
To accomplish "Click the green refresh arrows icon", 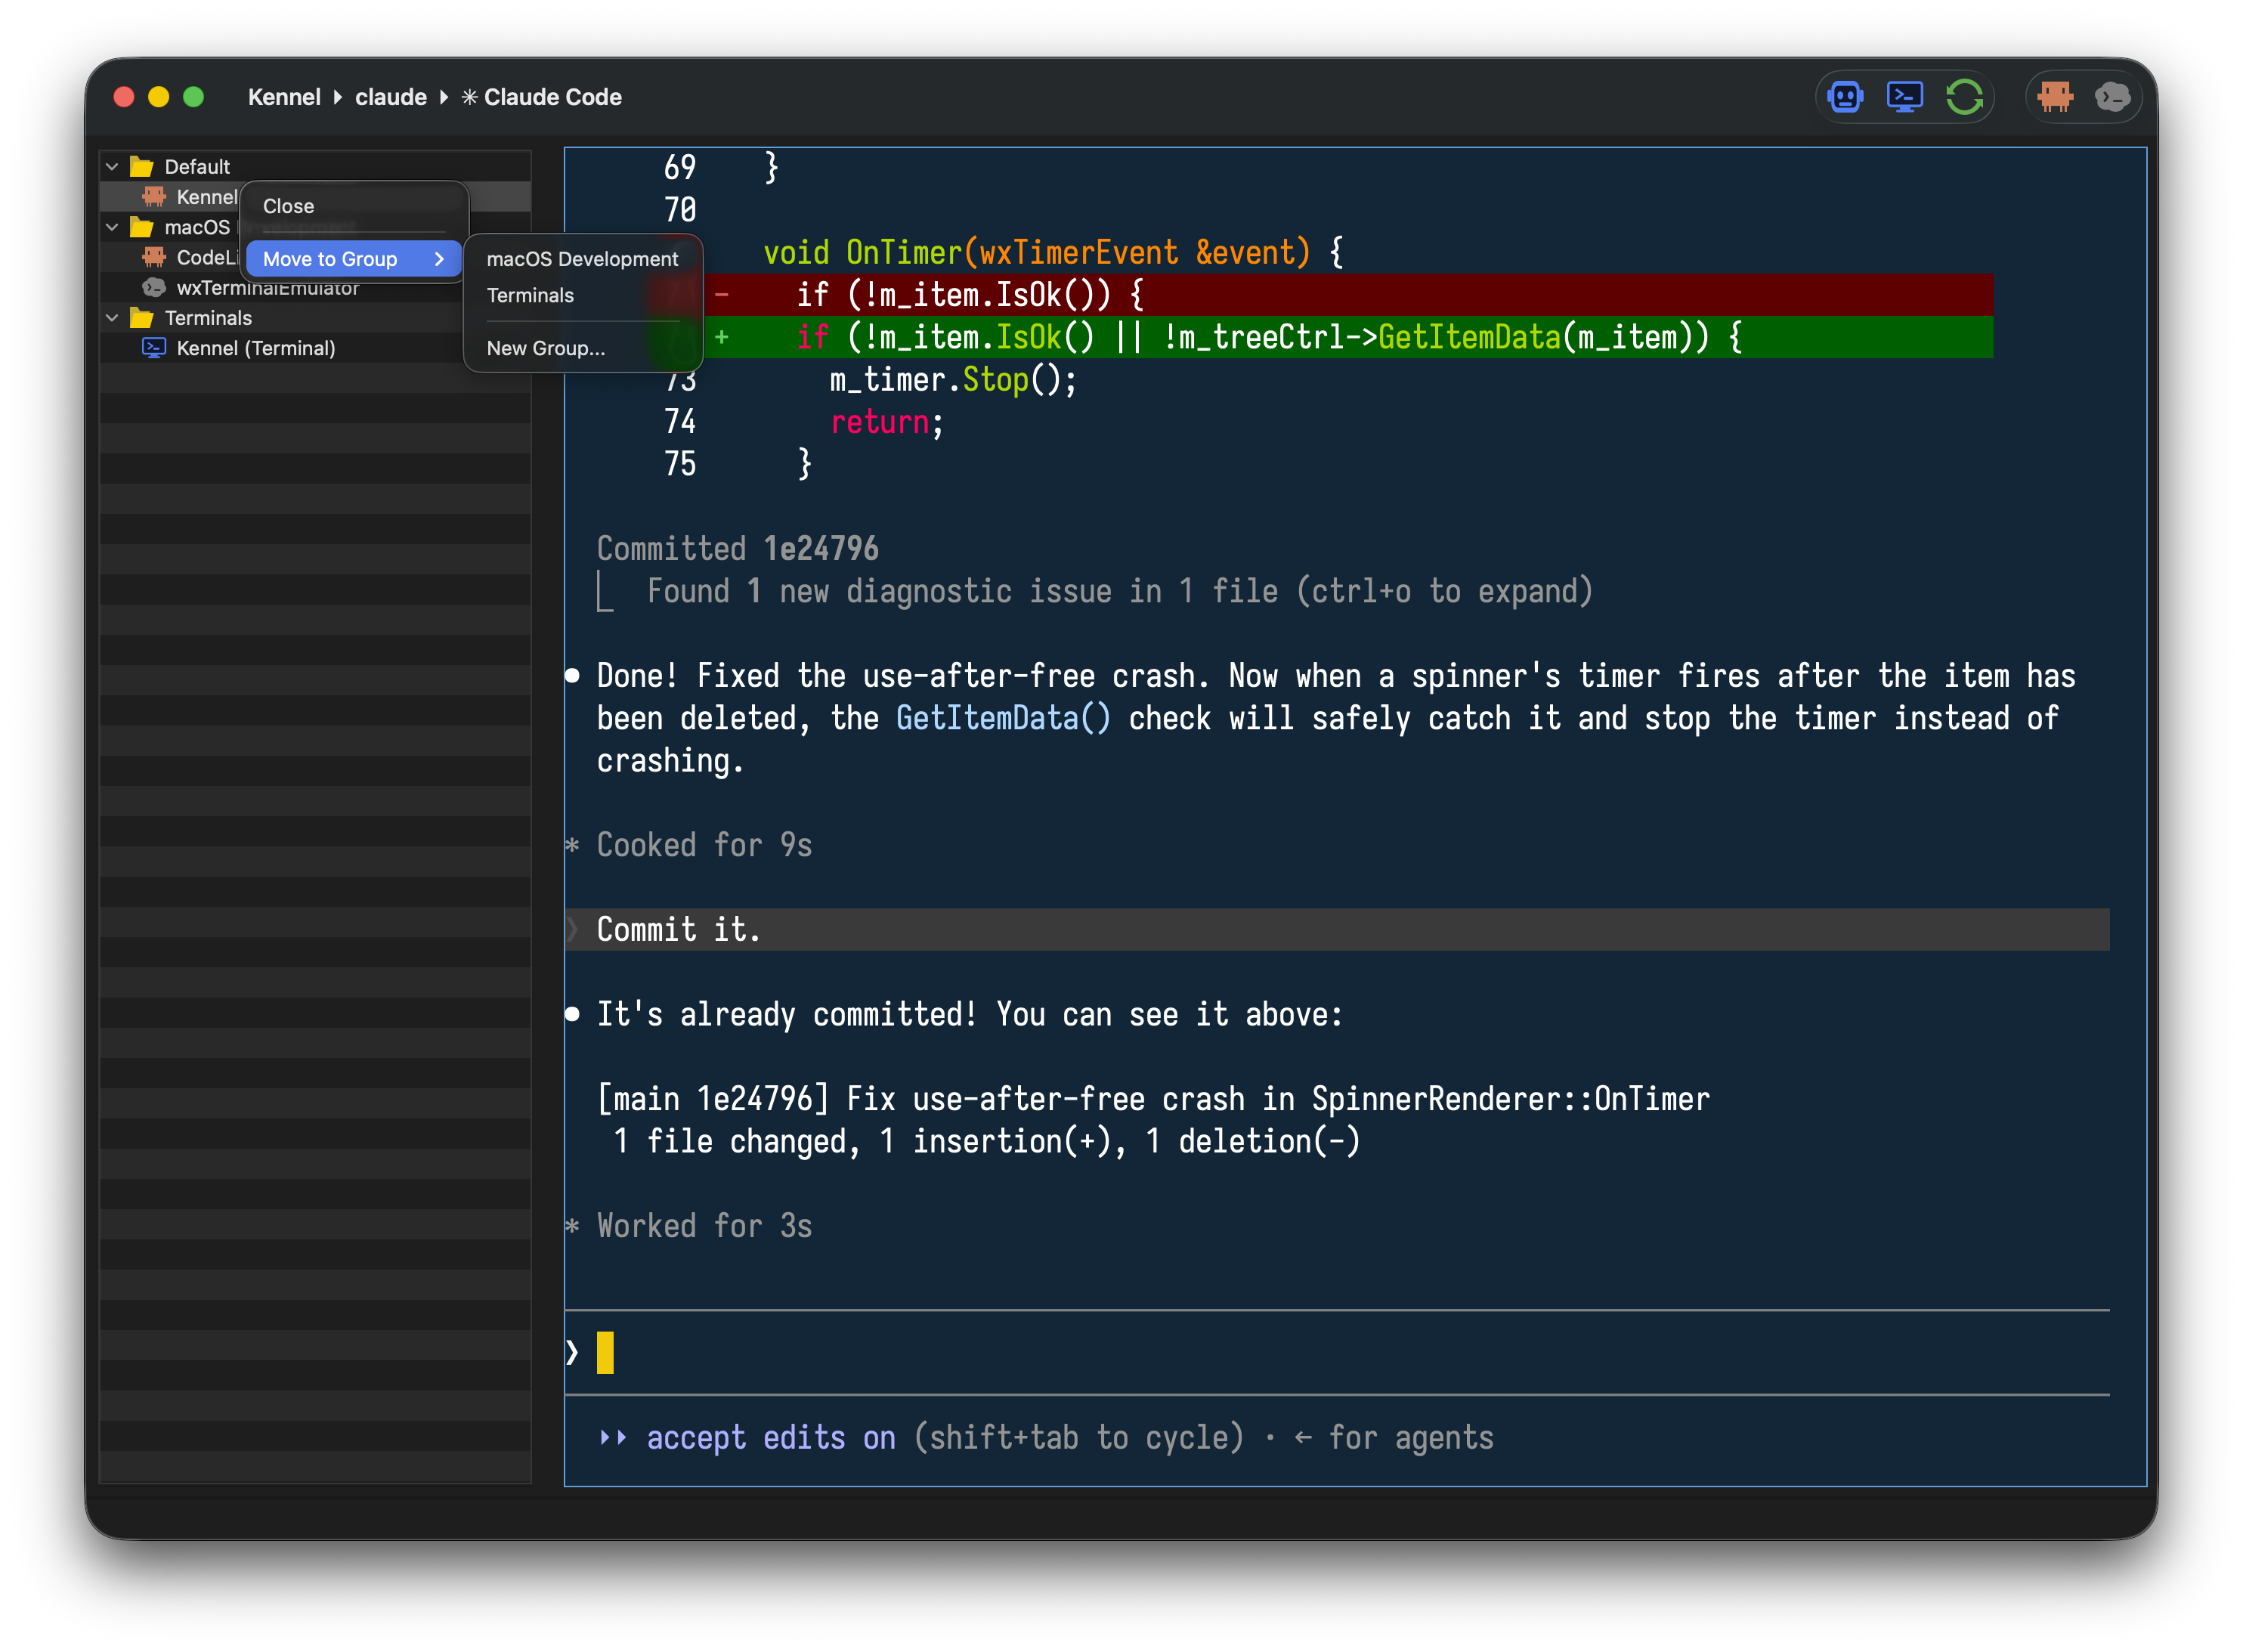I will [1963, 97].
